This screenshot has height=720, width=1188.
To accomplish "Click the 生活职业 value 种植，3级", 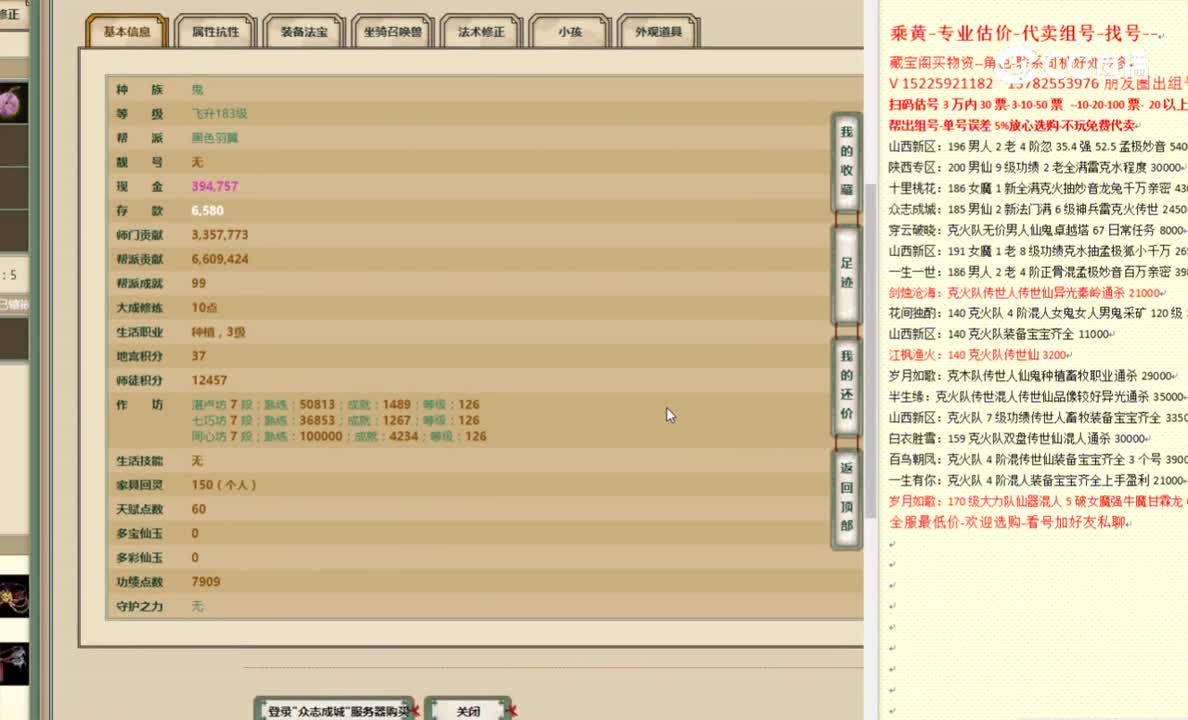I will point(218,332).
